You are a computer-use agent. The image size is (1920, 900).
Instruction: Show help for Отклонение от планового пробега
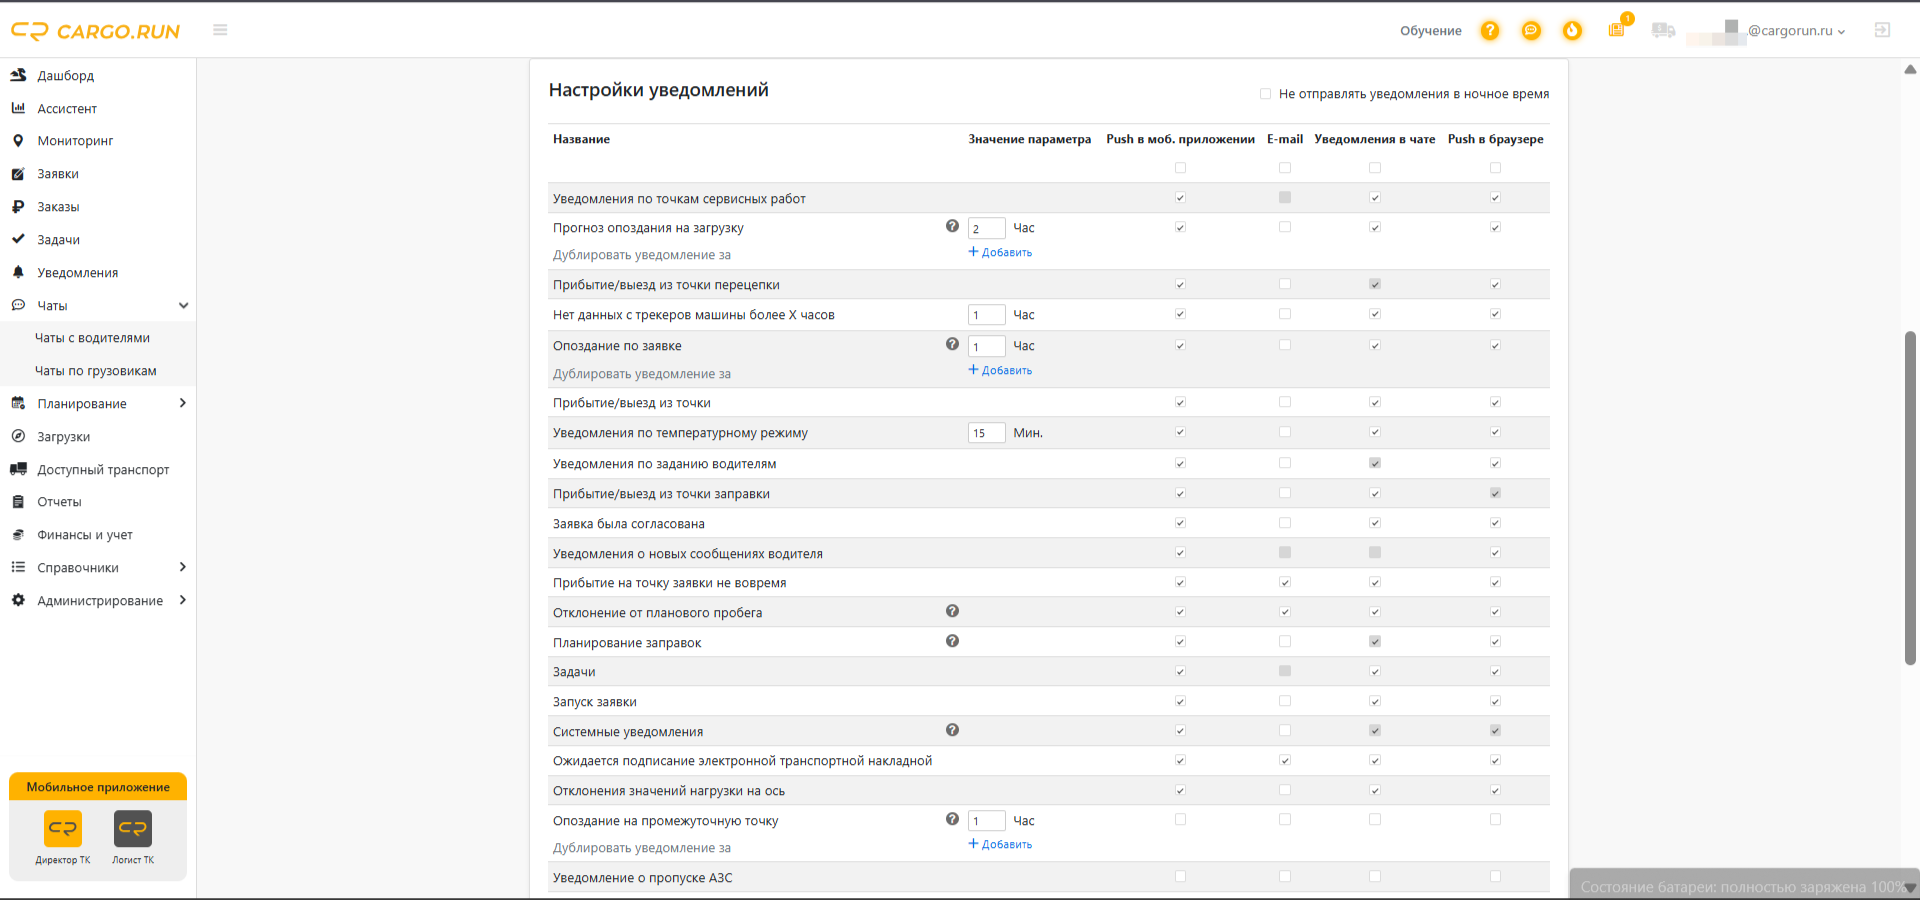(x=952, y=611)
